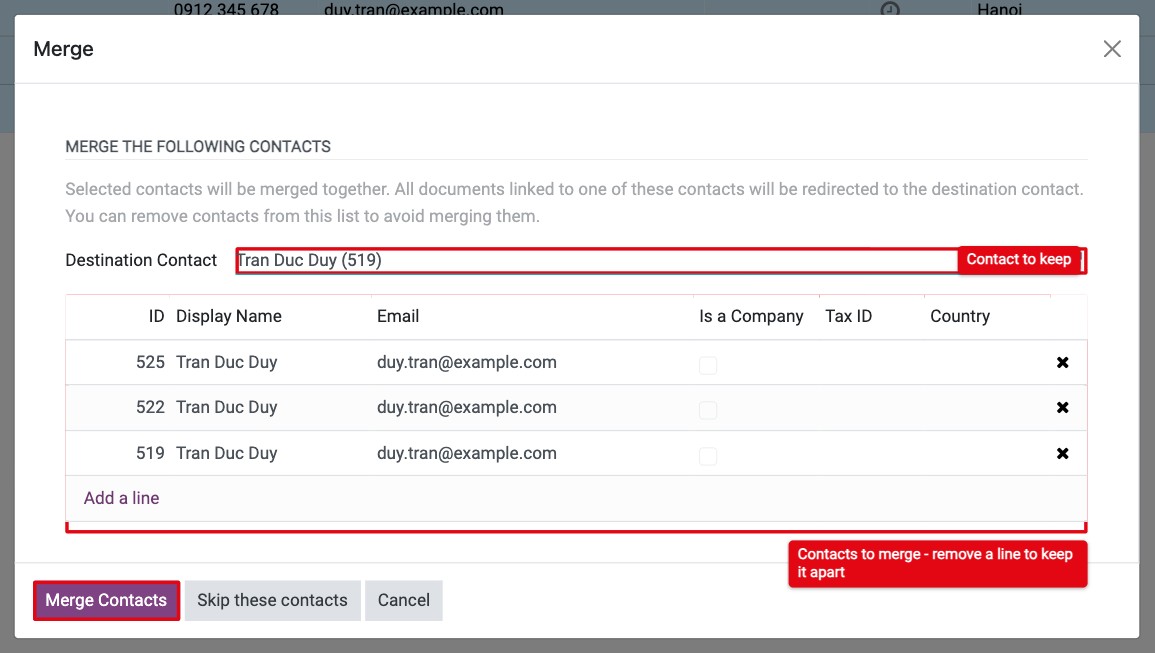This screenshot has height=653, width=1155.
Task: Click Country column header
Action: 960,316
